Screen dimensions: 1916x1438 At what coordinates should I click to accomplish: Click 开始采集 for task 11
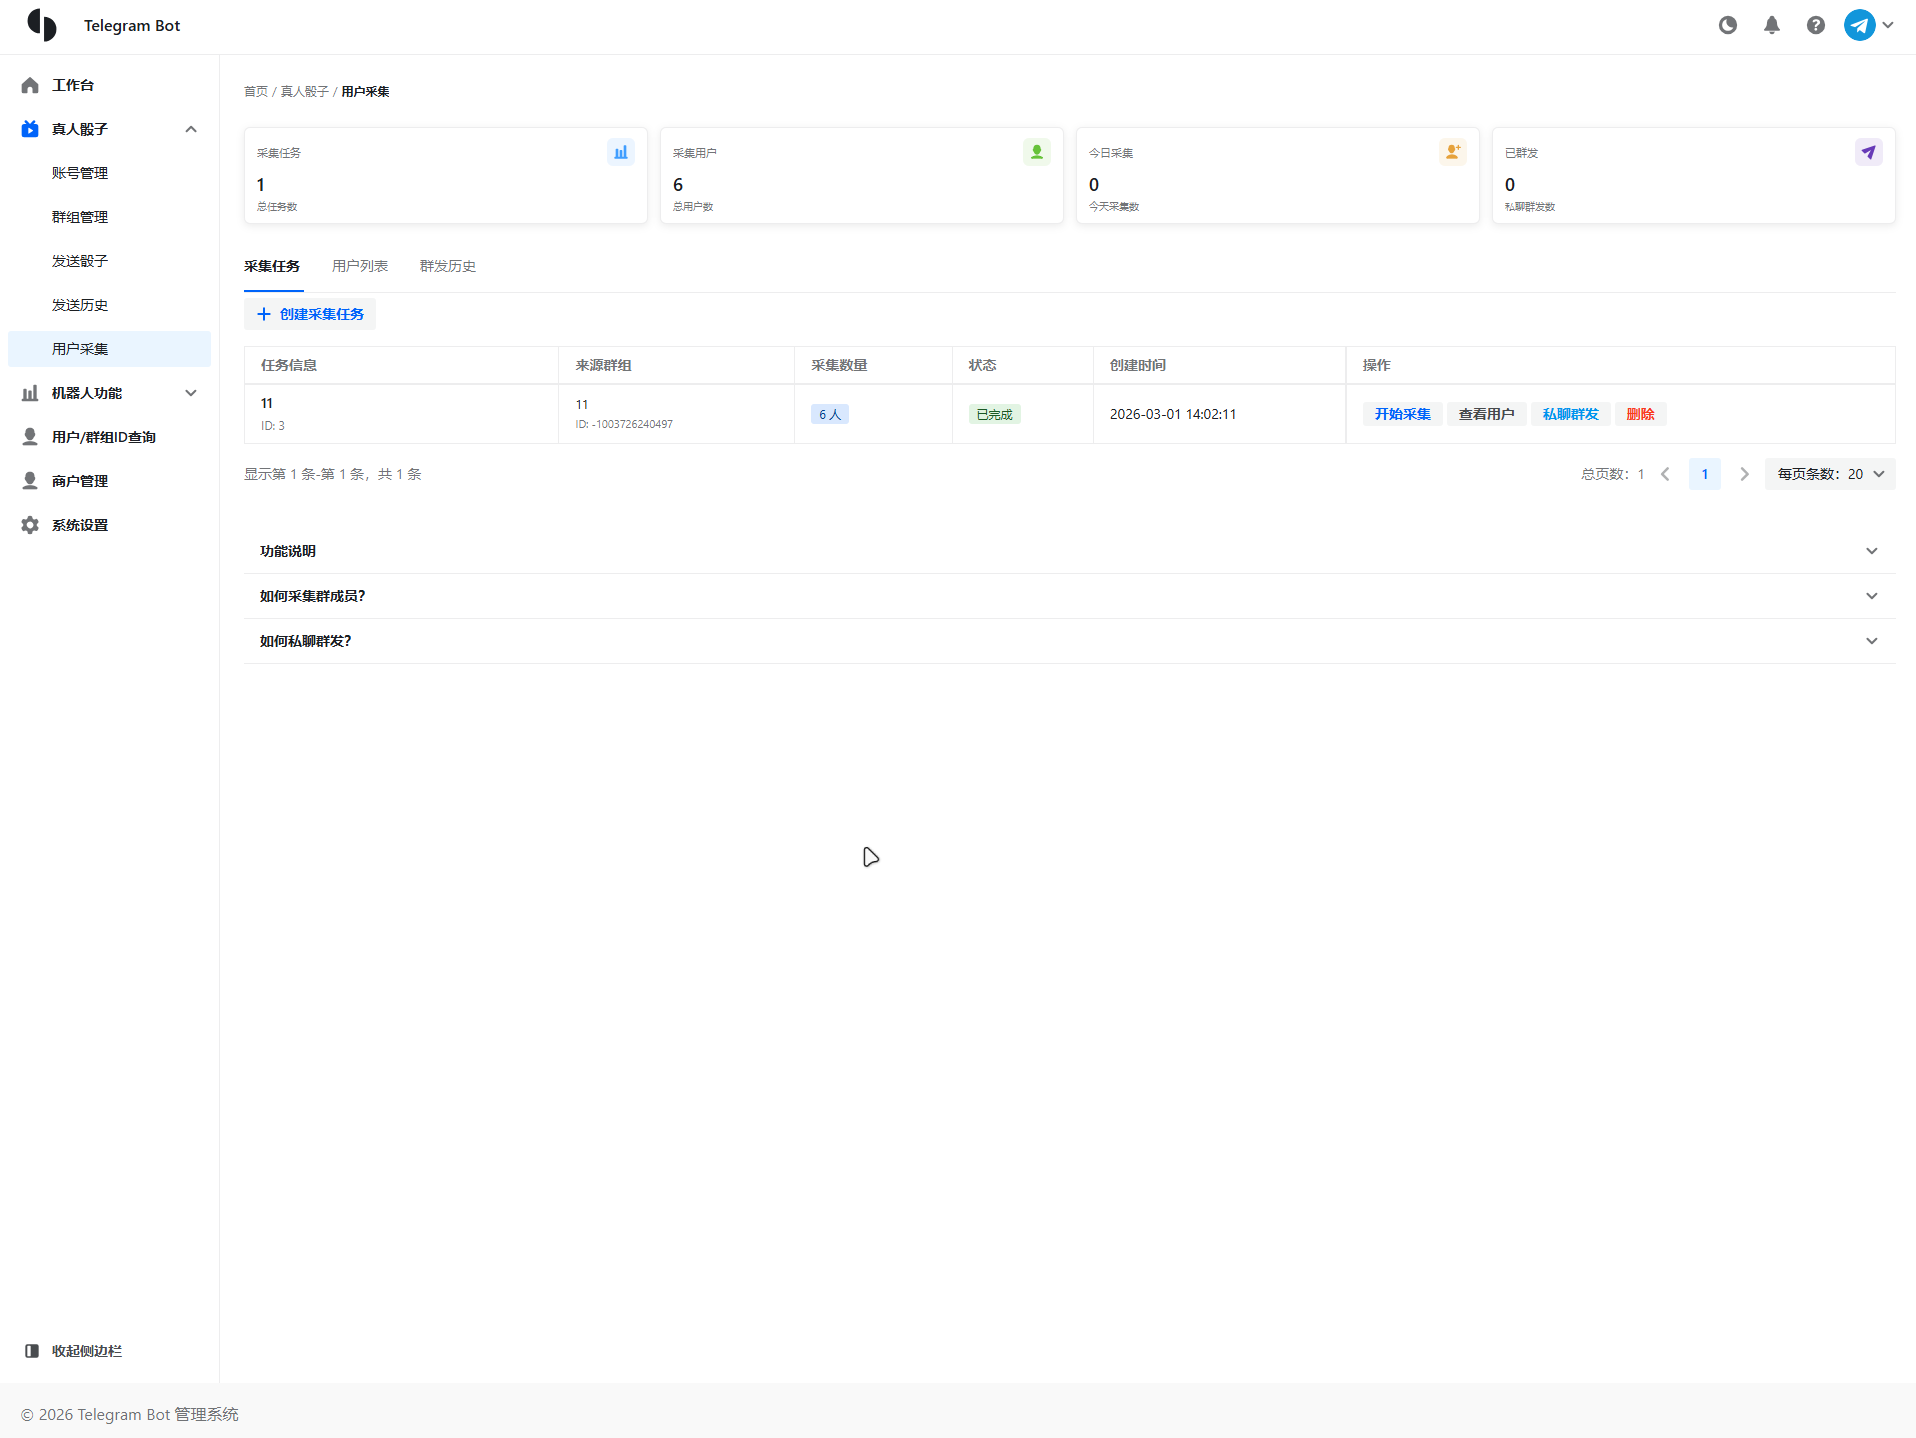point(1402,414)
